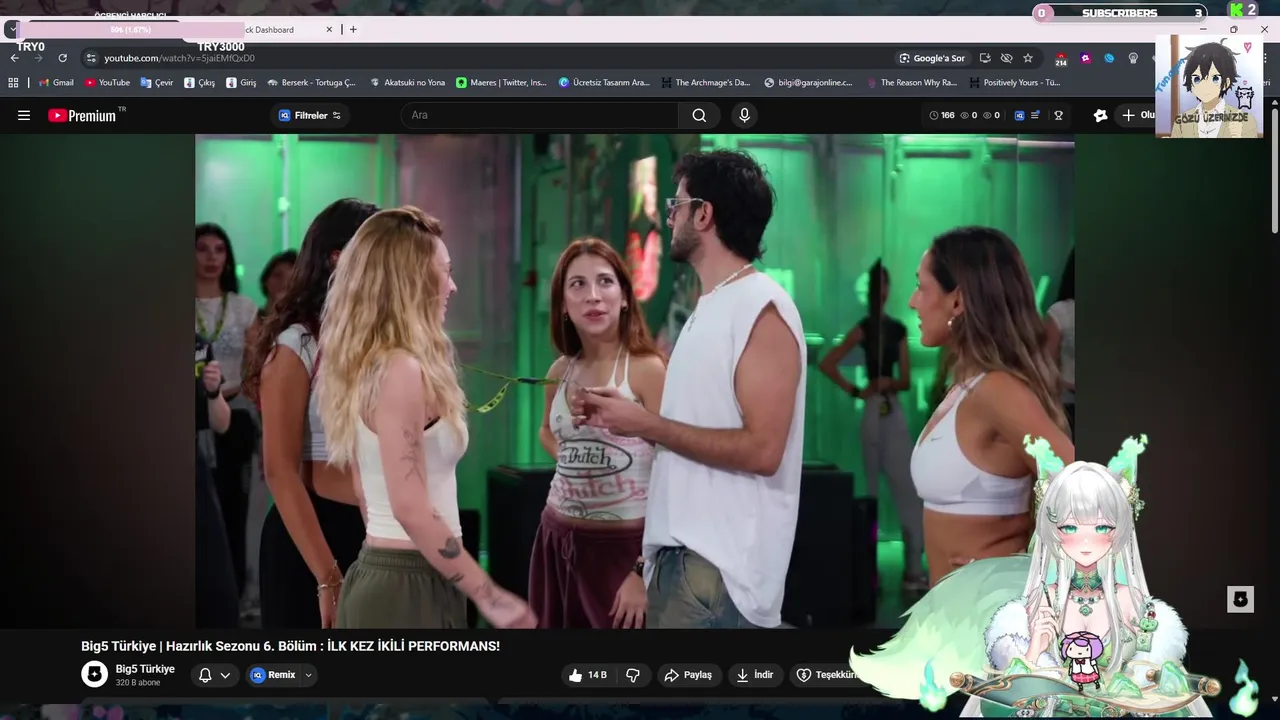Focus the Ara search field
The image size is (1280, 720).
(540, 115)
